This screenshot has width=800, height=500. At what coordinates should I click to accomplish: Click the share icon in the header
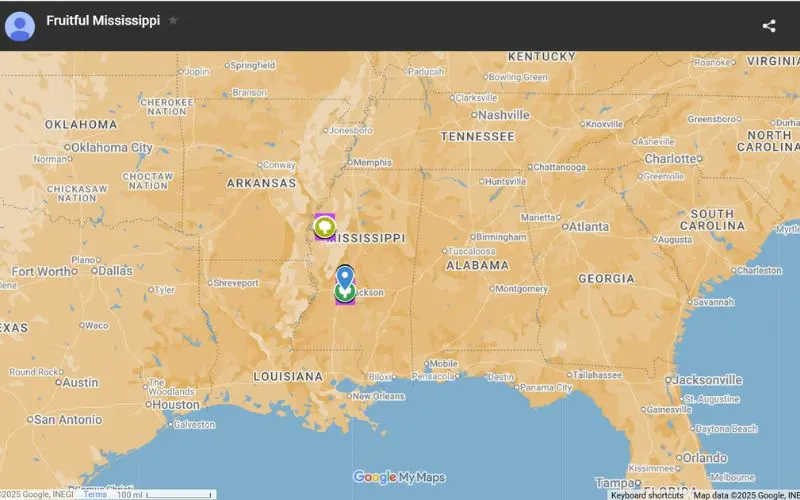click(768, 26)
